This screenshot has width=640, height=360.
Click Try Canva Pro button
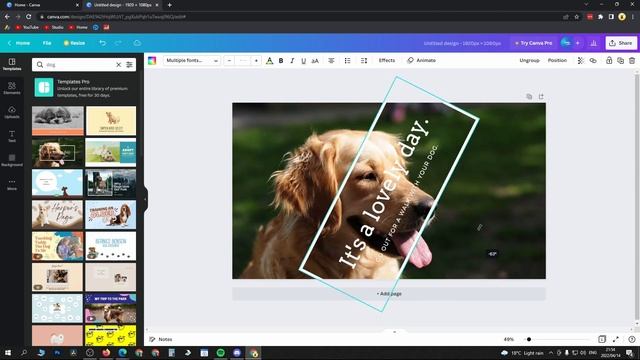tap(533, 43)
